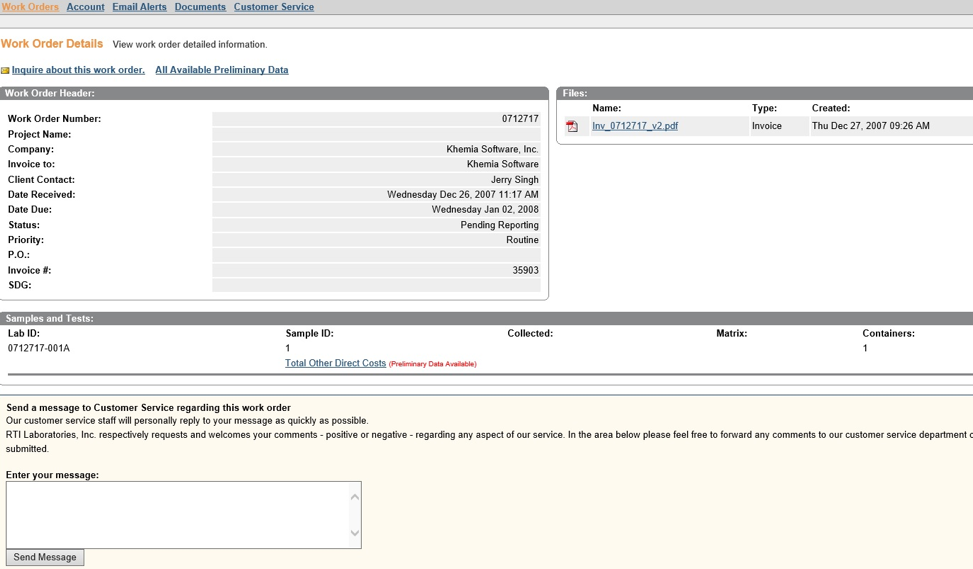
Task: Click the Collected column header
Action: [x=530, y=333]
